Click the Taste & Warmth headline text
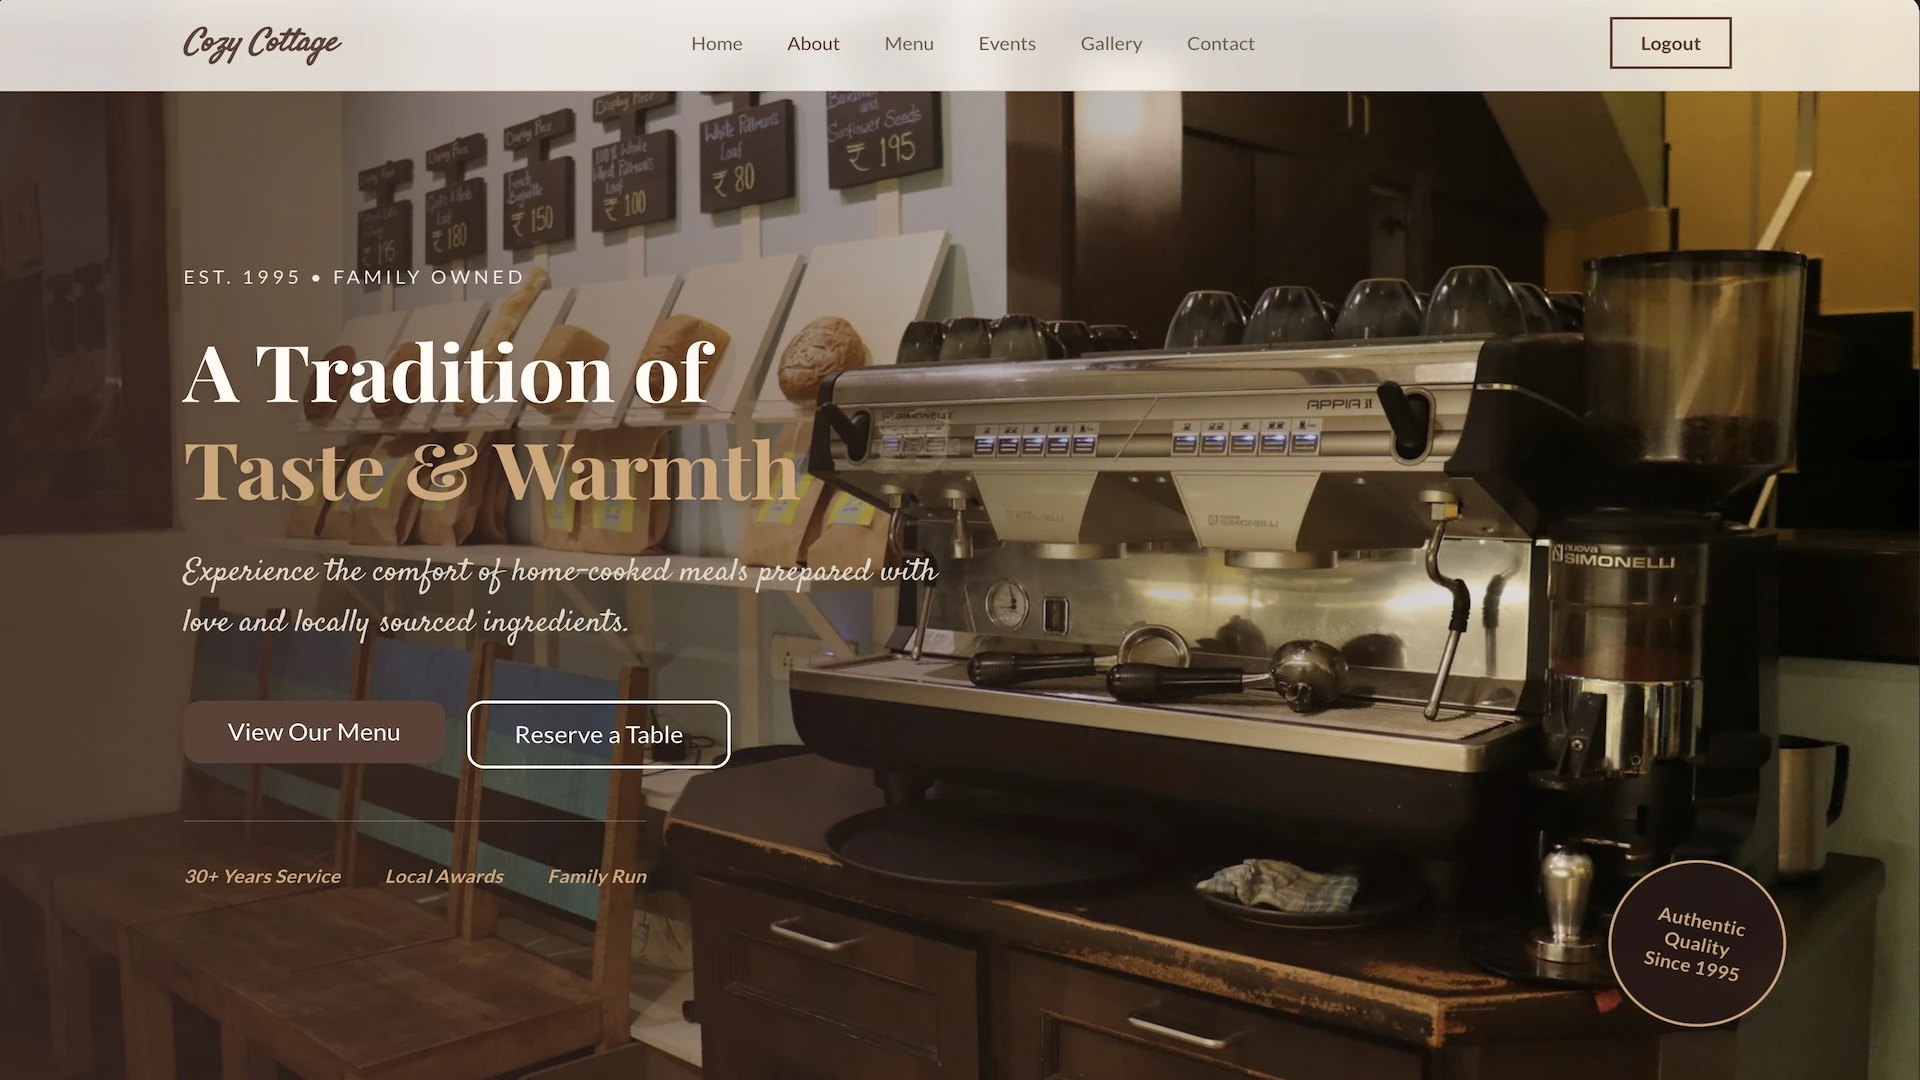Viewport: 1920px width, 1080px height. (x=492, y=470)
